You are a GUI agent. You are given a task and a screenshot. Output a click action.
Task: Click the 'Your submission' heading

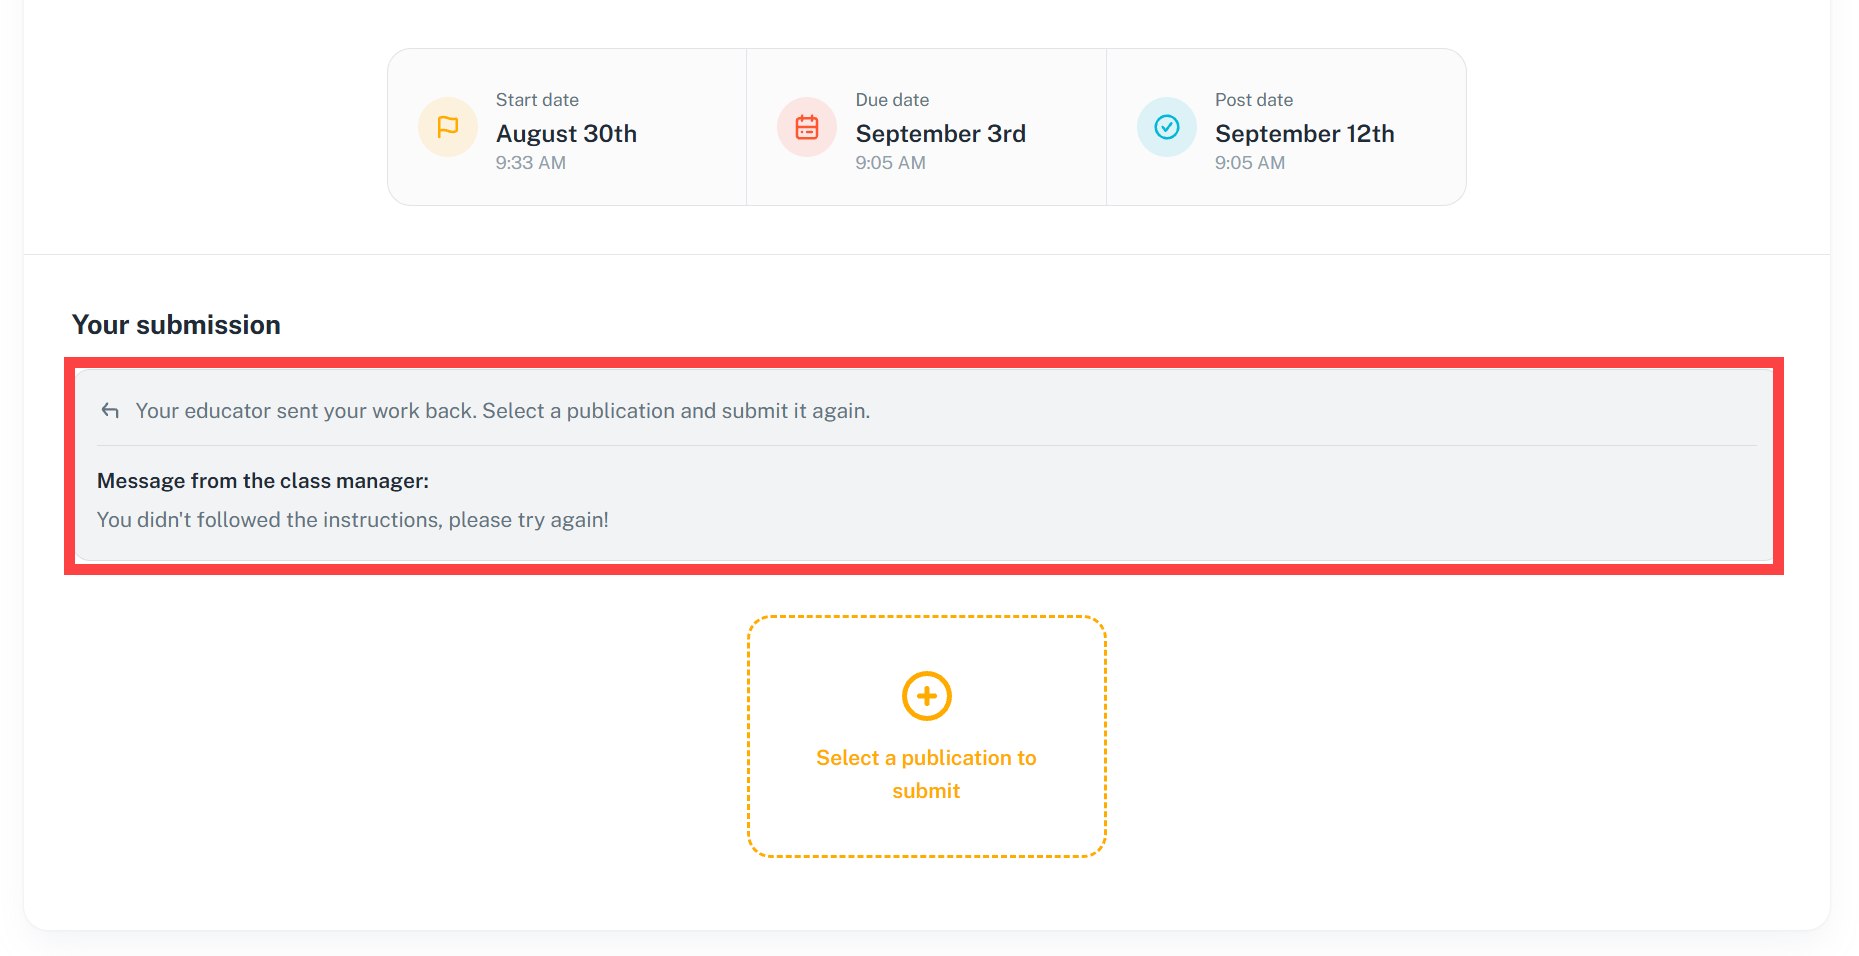click(176, 325)
